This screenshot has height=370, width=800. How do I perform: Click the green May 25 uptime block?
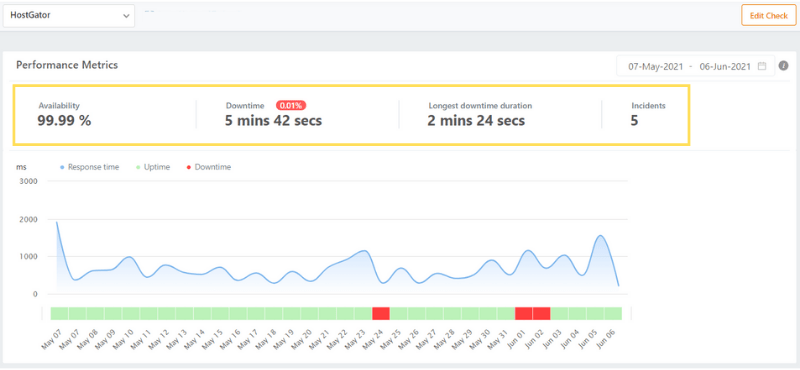click(x=399, y=313)
